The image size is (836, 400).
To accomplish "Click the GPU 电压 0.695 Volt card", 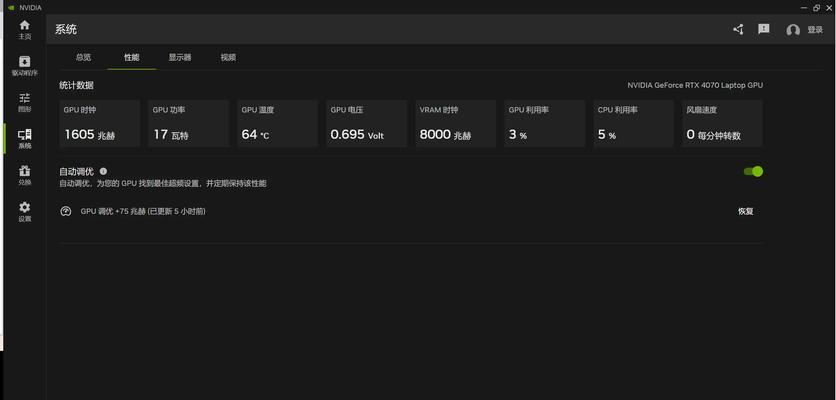I will click(x=367, y=123).
